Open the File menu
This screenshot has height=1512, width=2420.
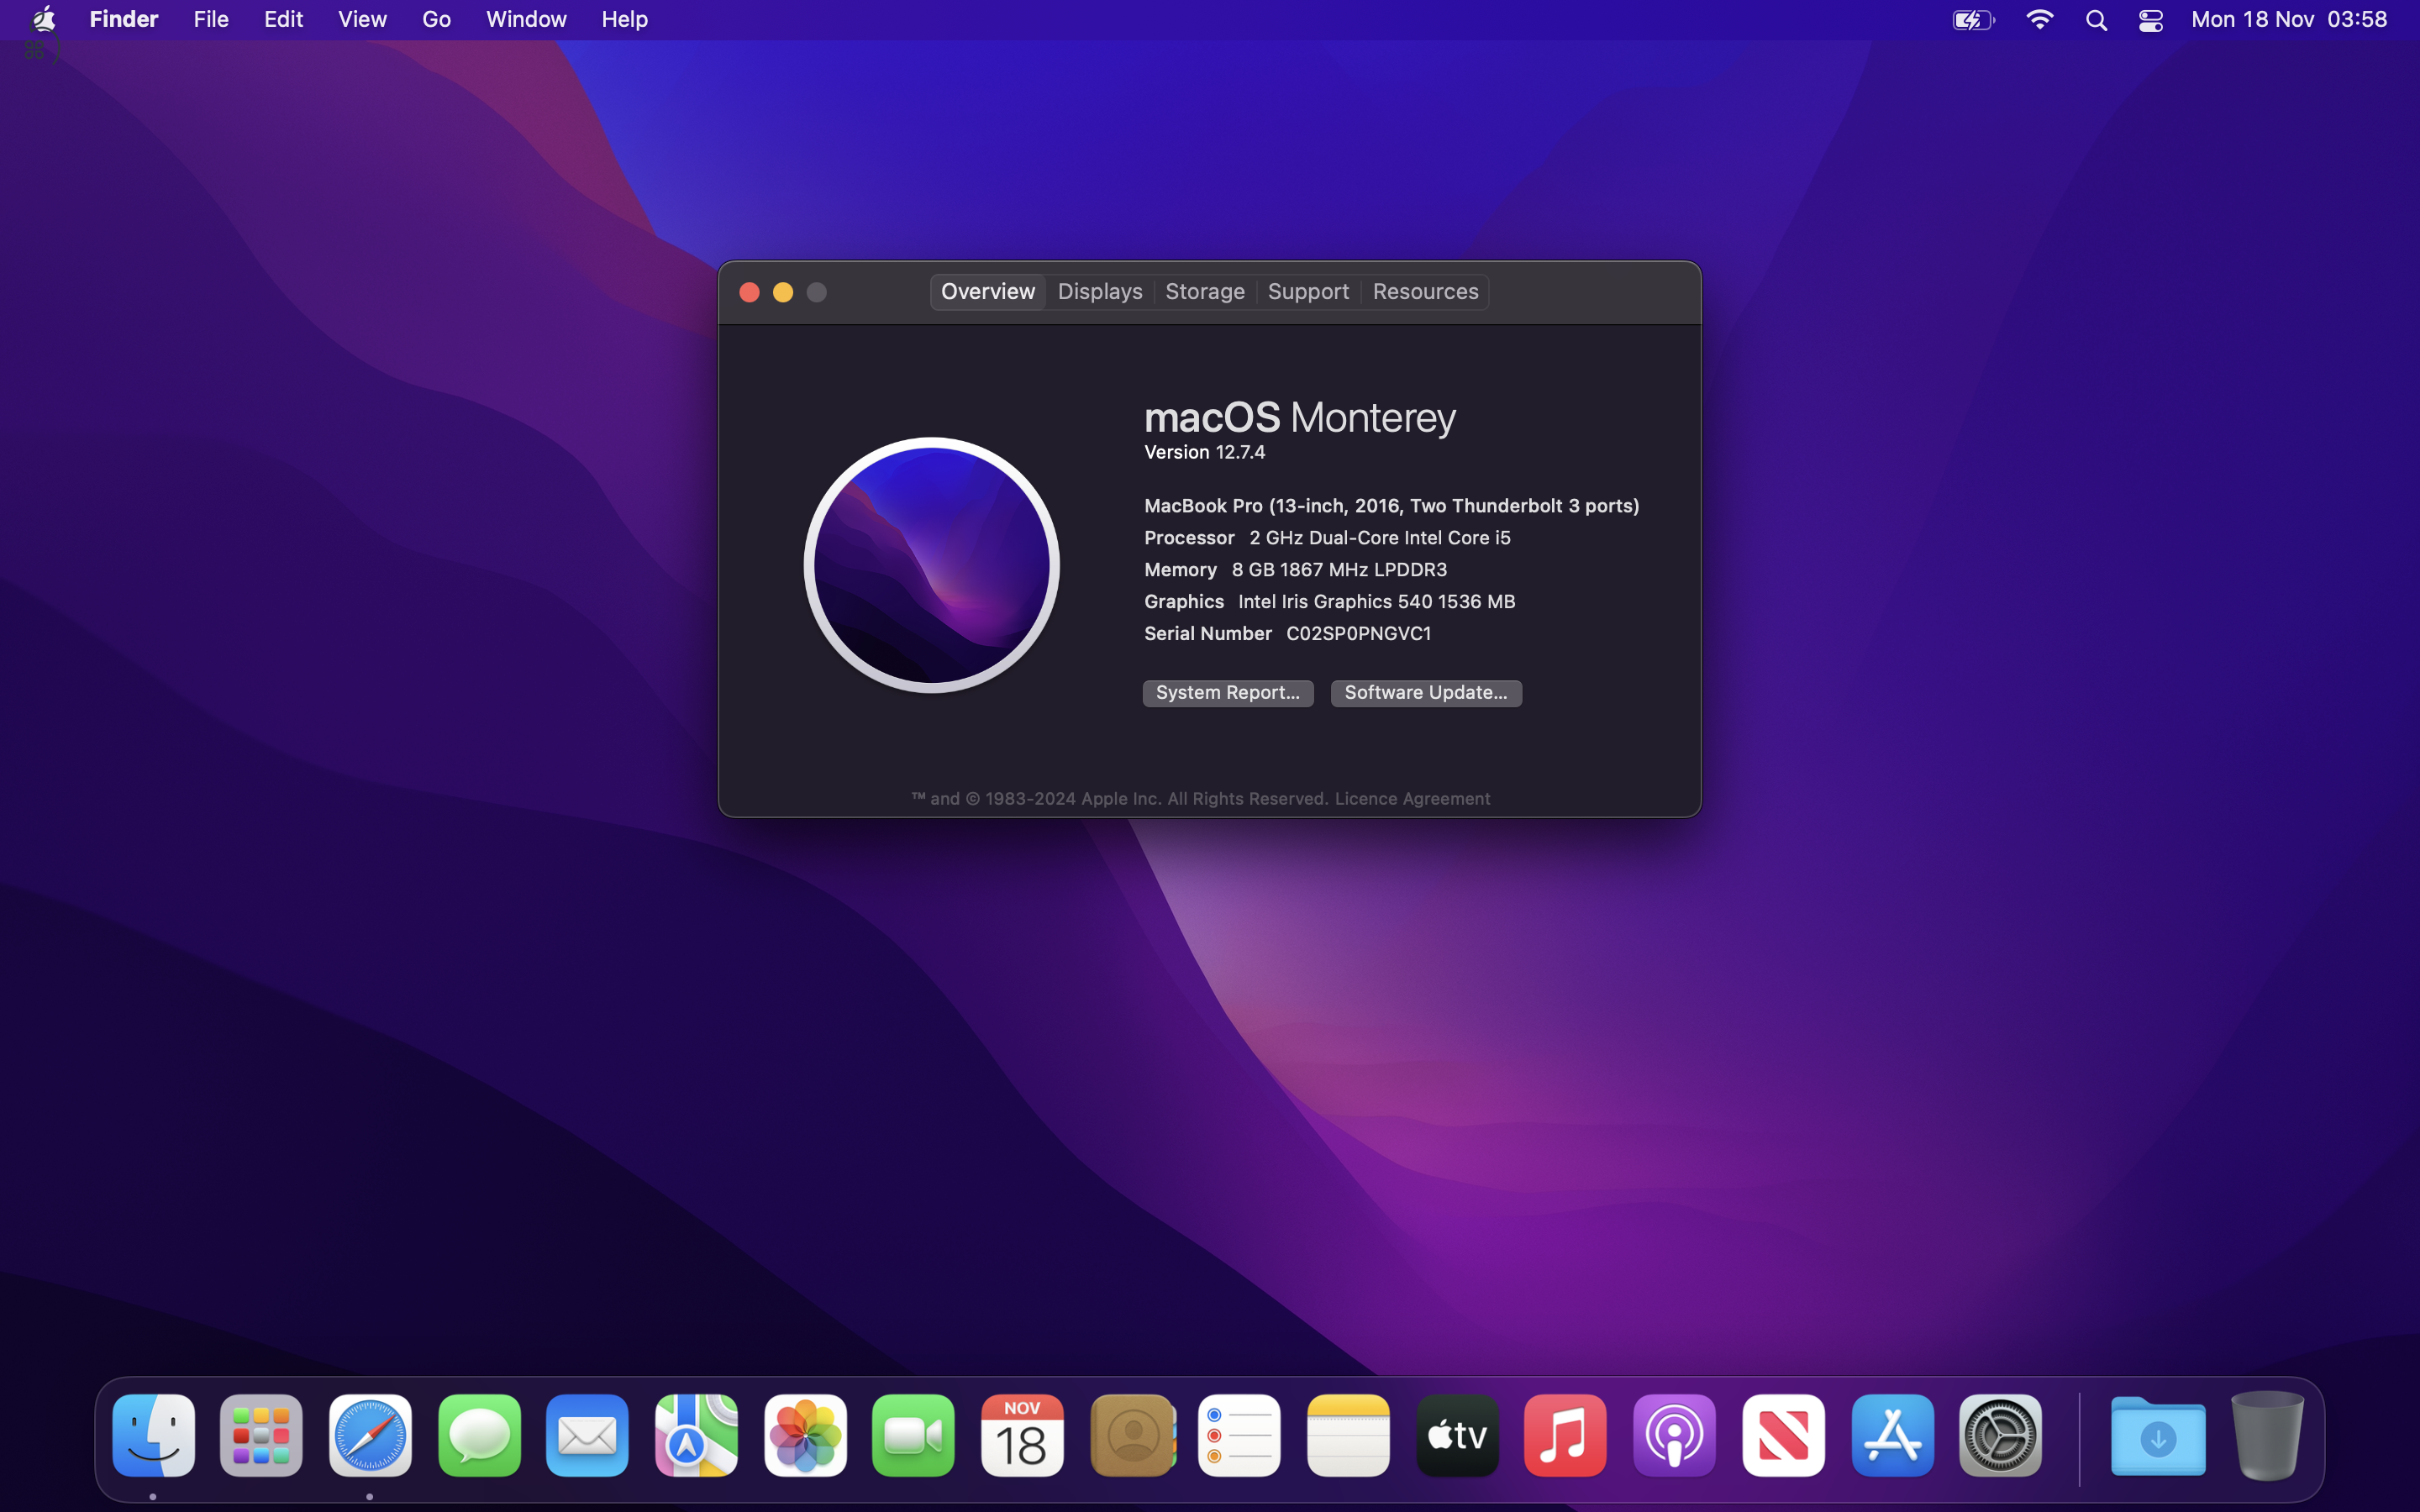(211, 19)
